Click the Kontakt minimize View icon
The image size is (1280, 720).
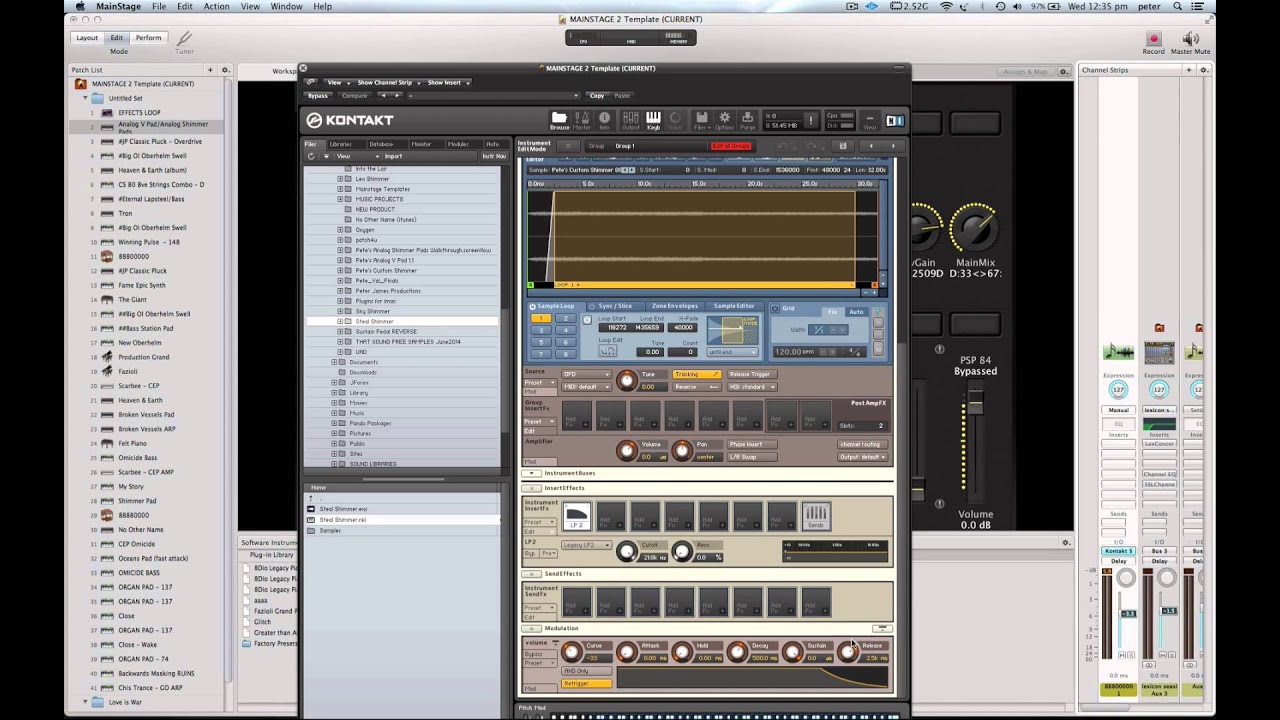click(869, 120)
